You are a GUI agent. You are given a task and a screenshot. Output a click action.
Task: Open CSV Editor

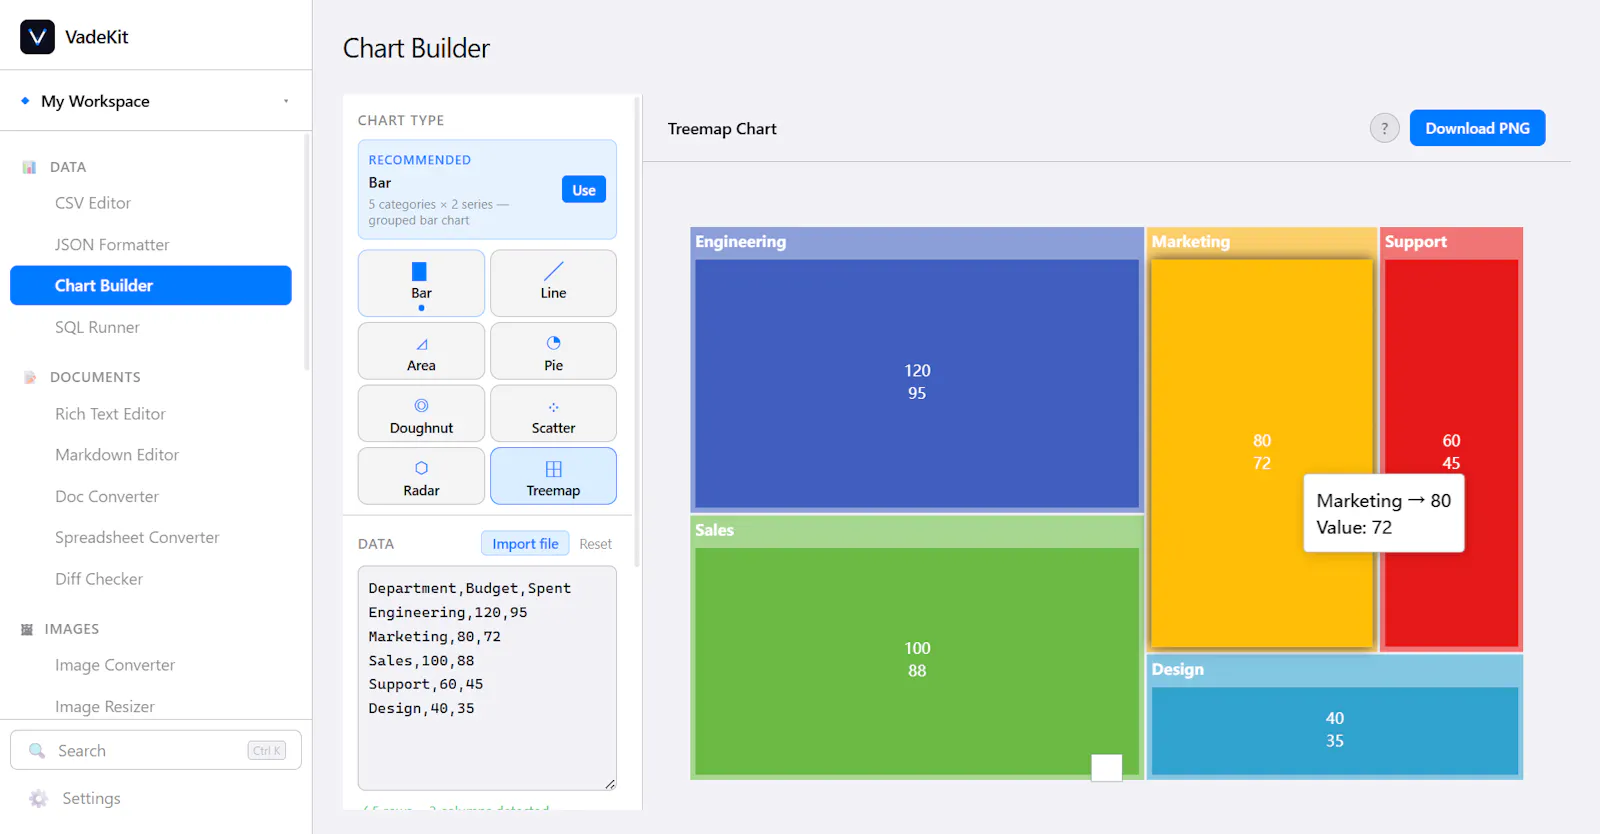pyautogui.click(x=93, y=203)
